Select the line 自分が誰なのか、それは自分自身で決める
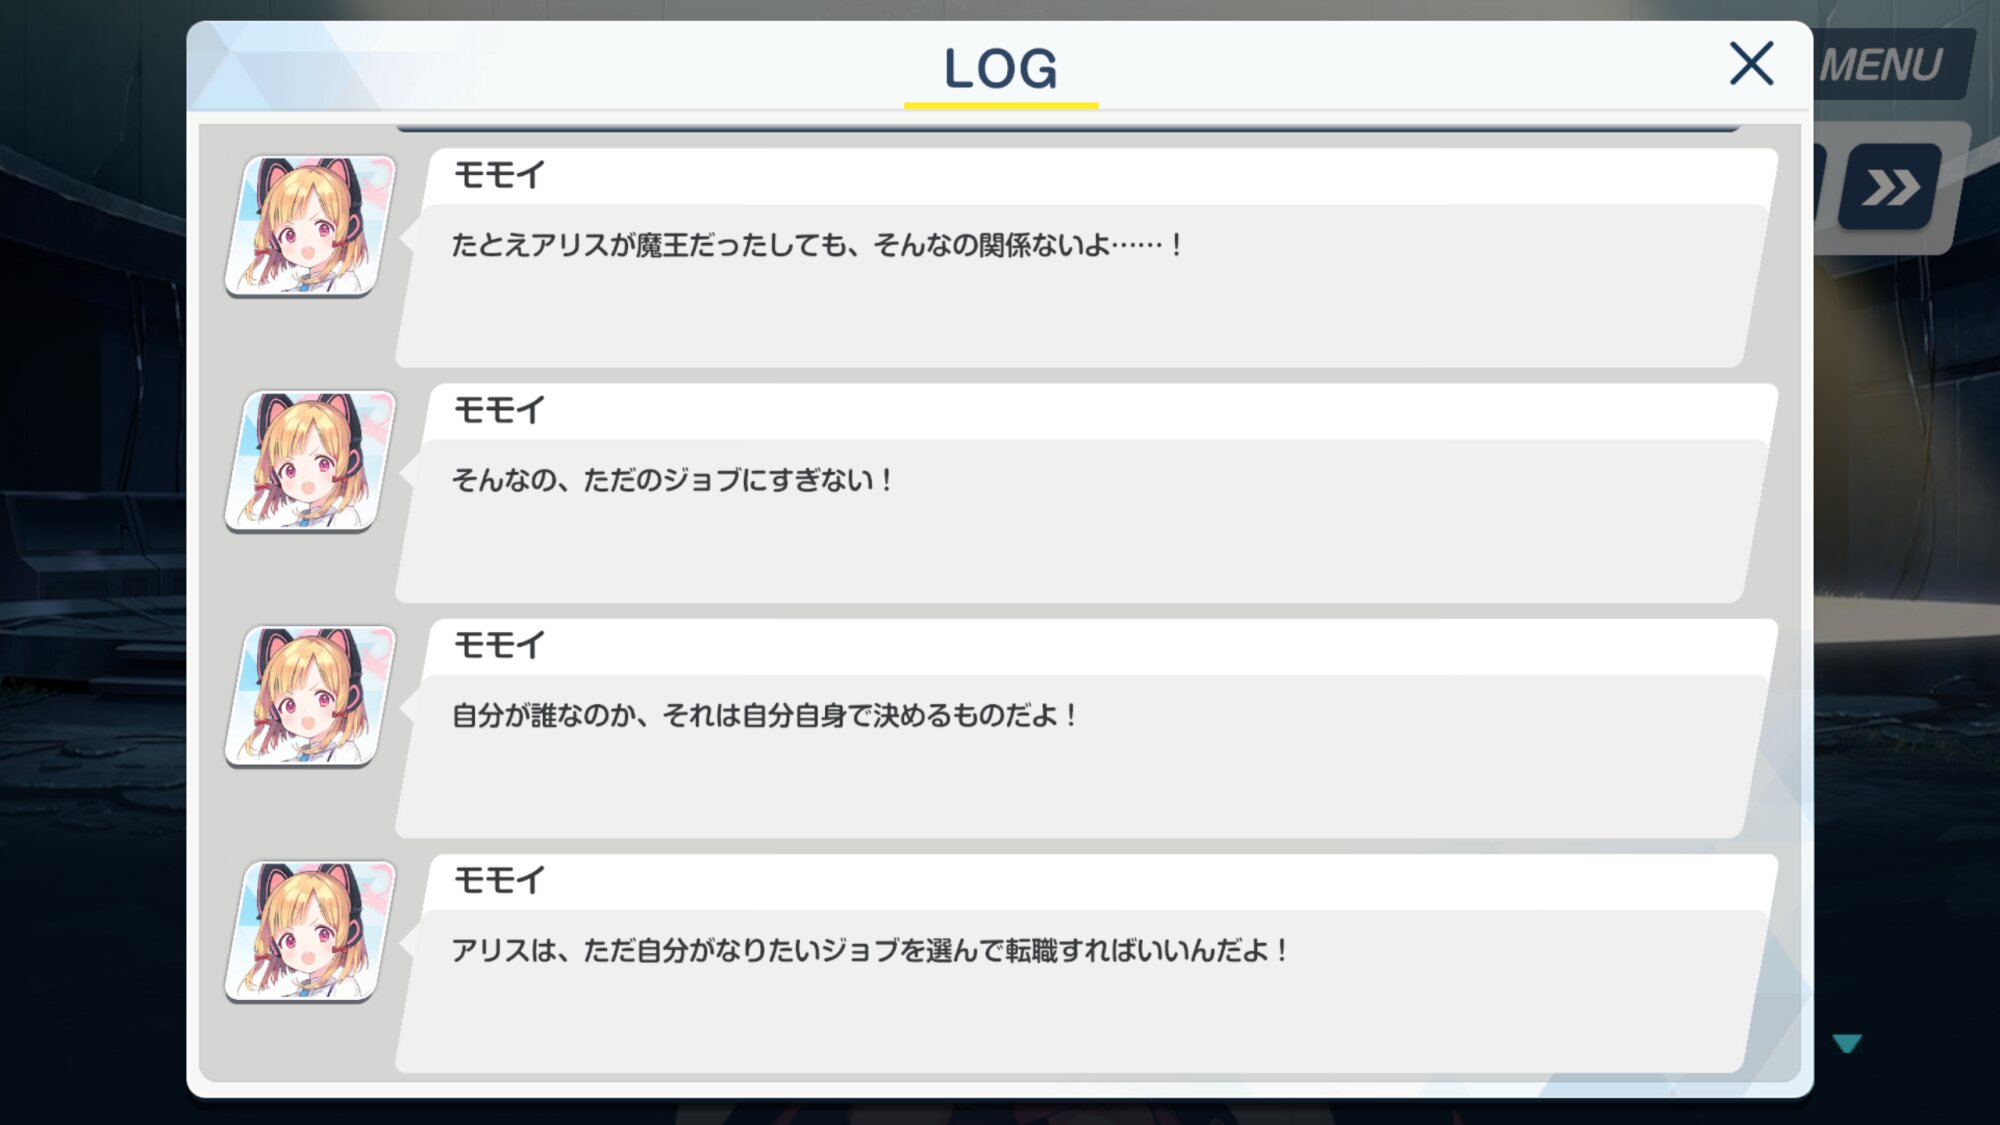The height and width of the screenshot is (1125, 2000). [x=764, y=715]
